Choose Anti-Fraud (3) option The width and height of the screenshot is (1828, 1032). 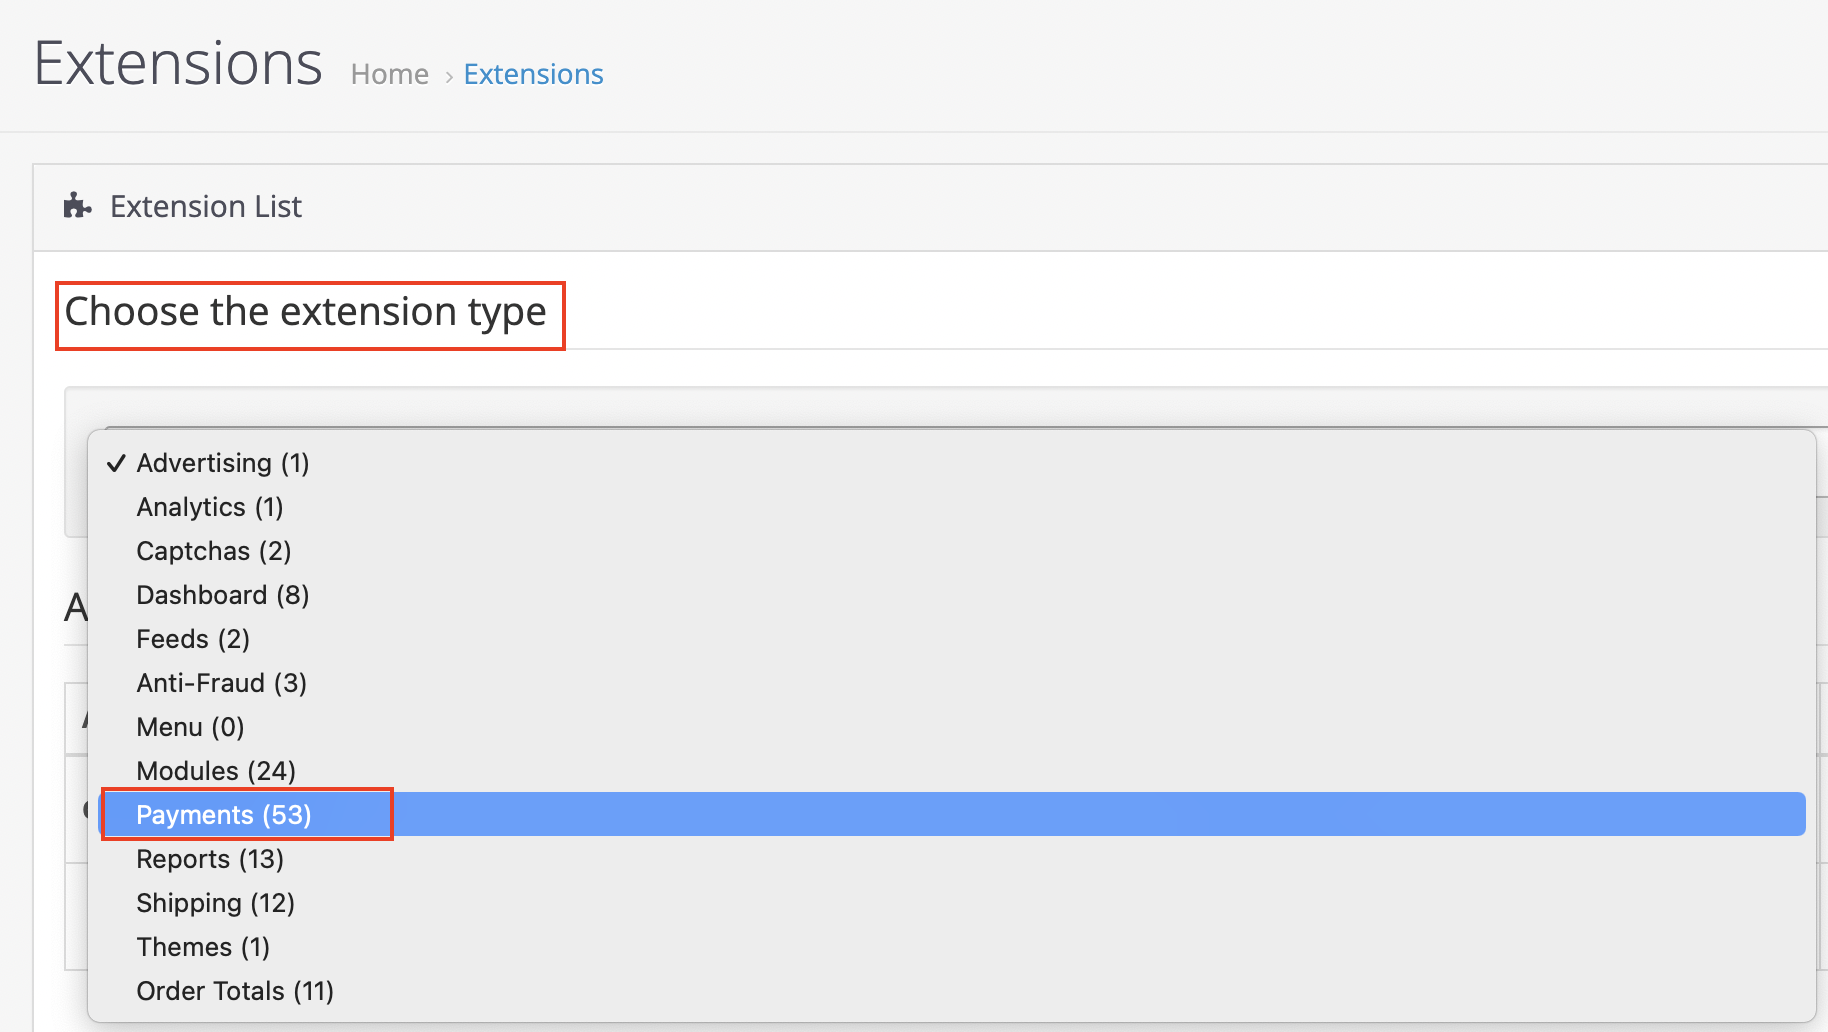(222, 683)
